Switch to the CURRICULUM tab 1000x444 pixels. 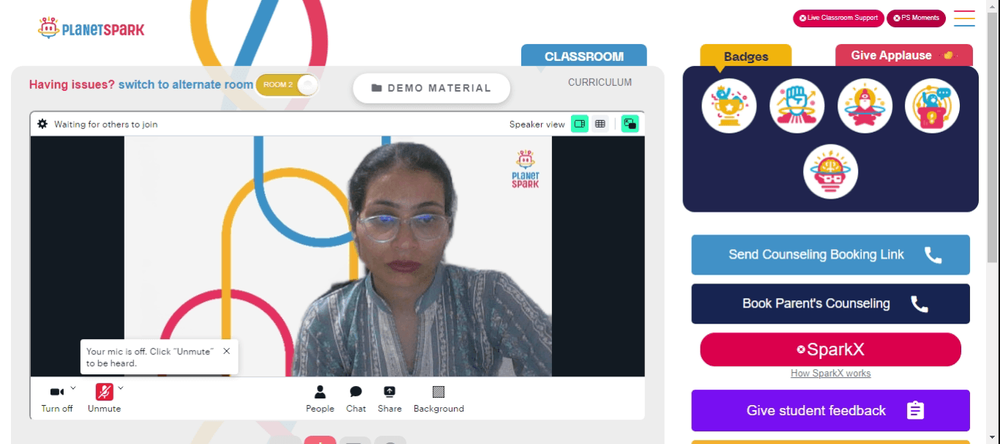pos(599,82)
